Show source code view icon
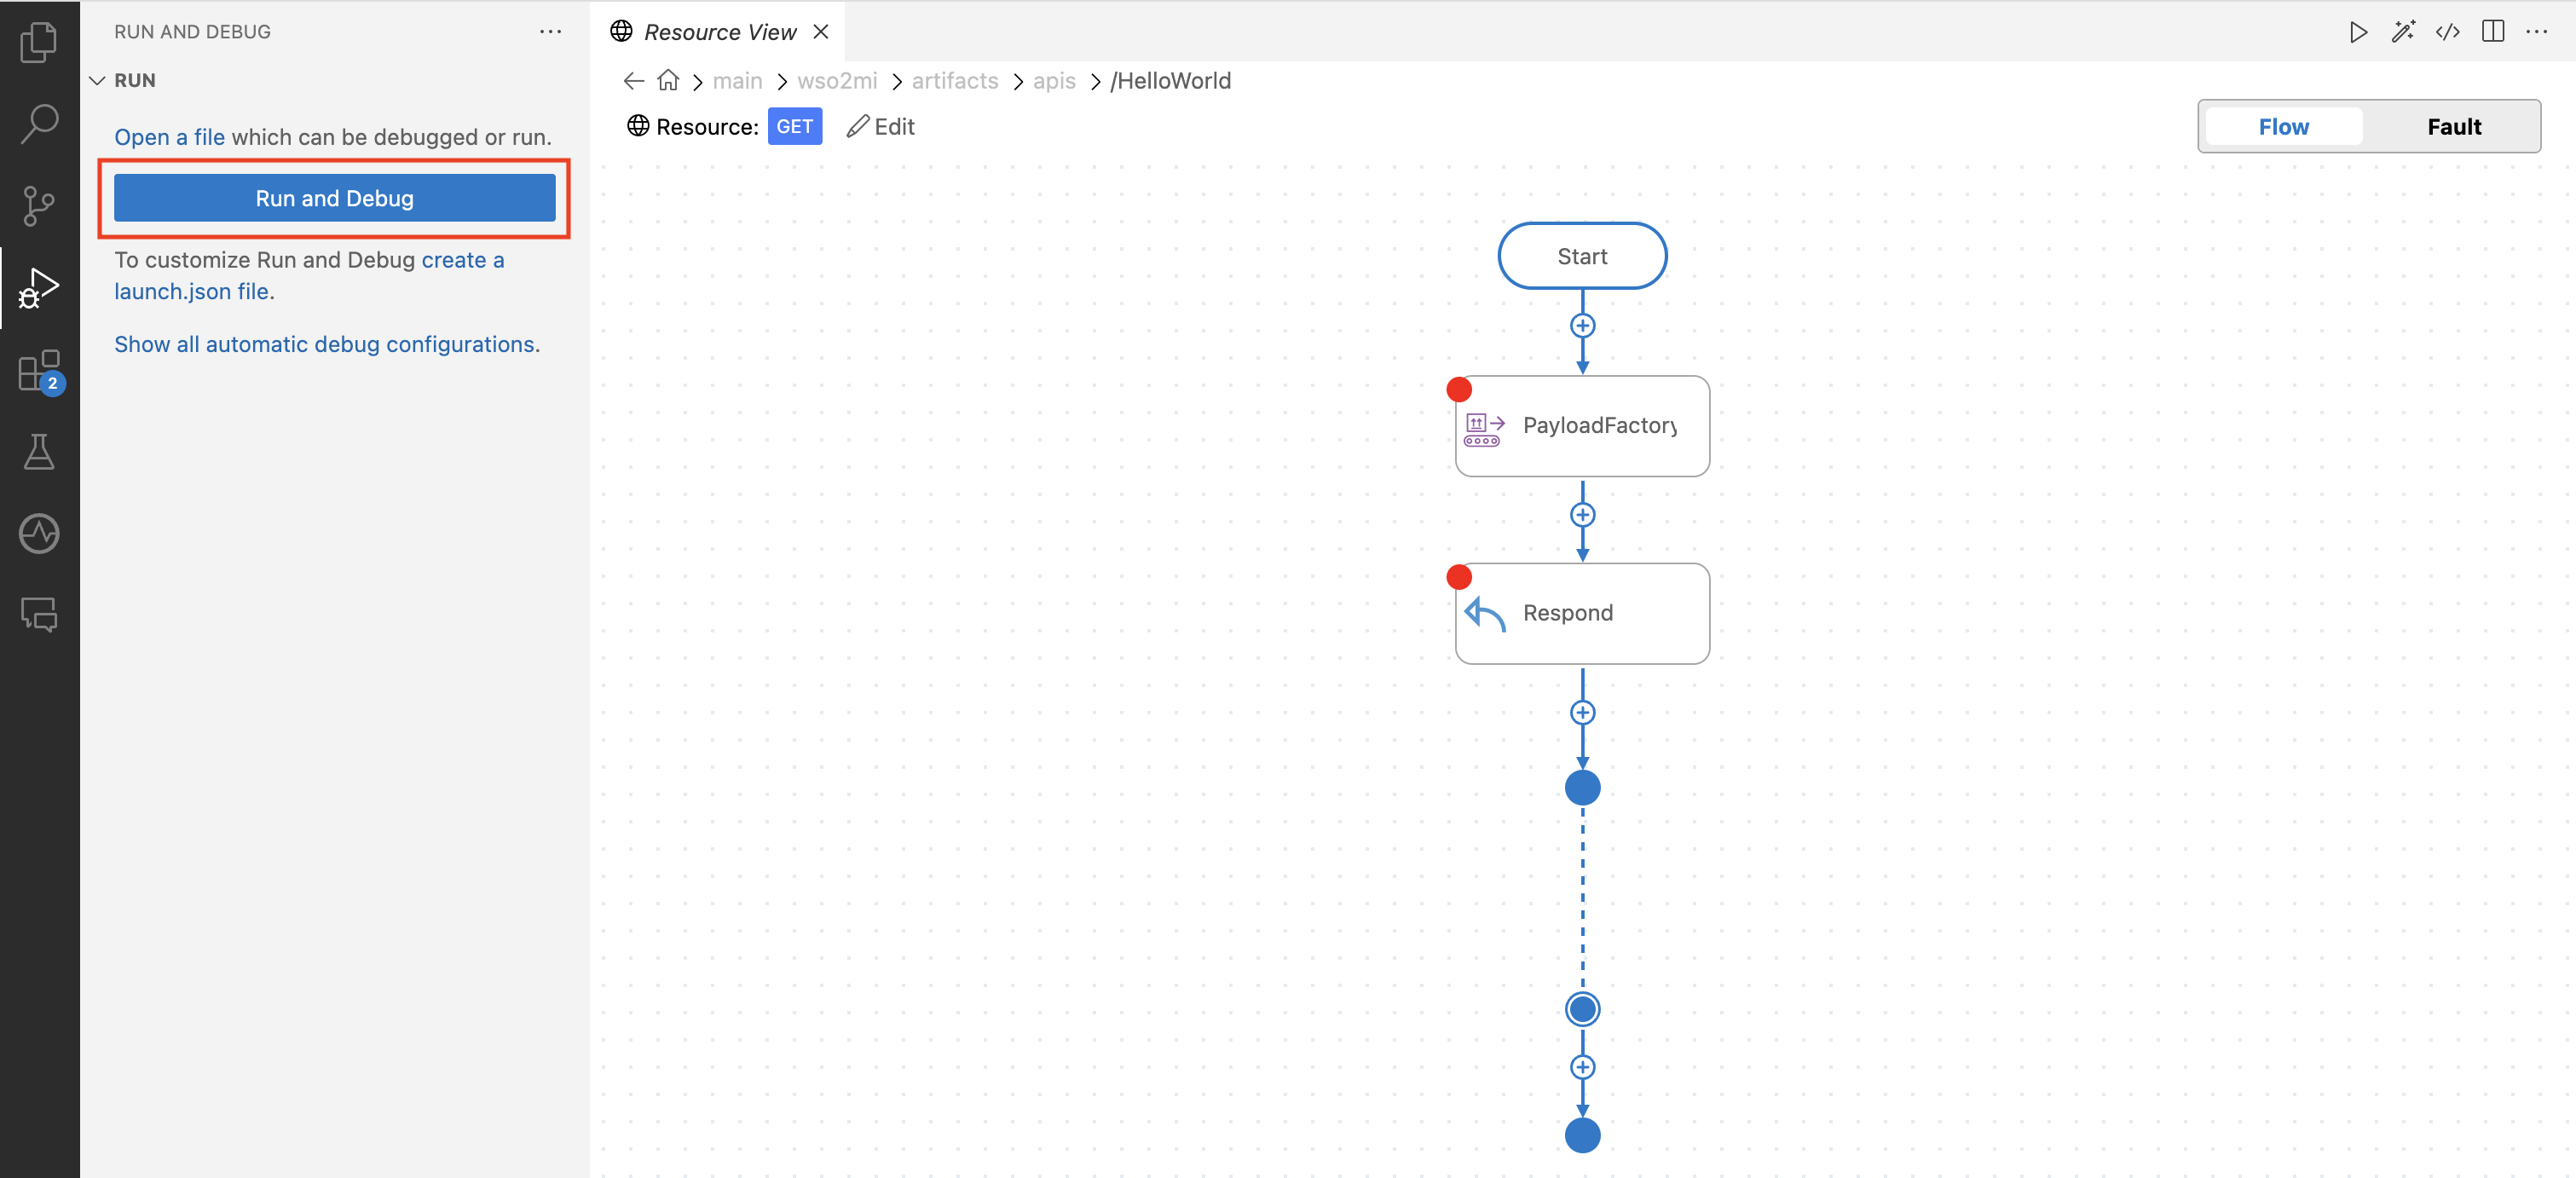The width and height of the screenshot is (2576, 1178). [2448, 32]
